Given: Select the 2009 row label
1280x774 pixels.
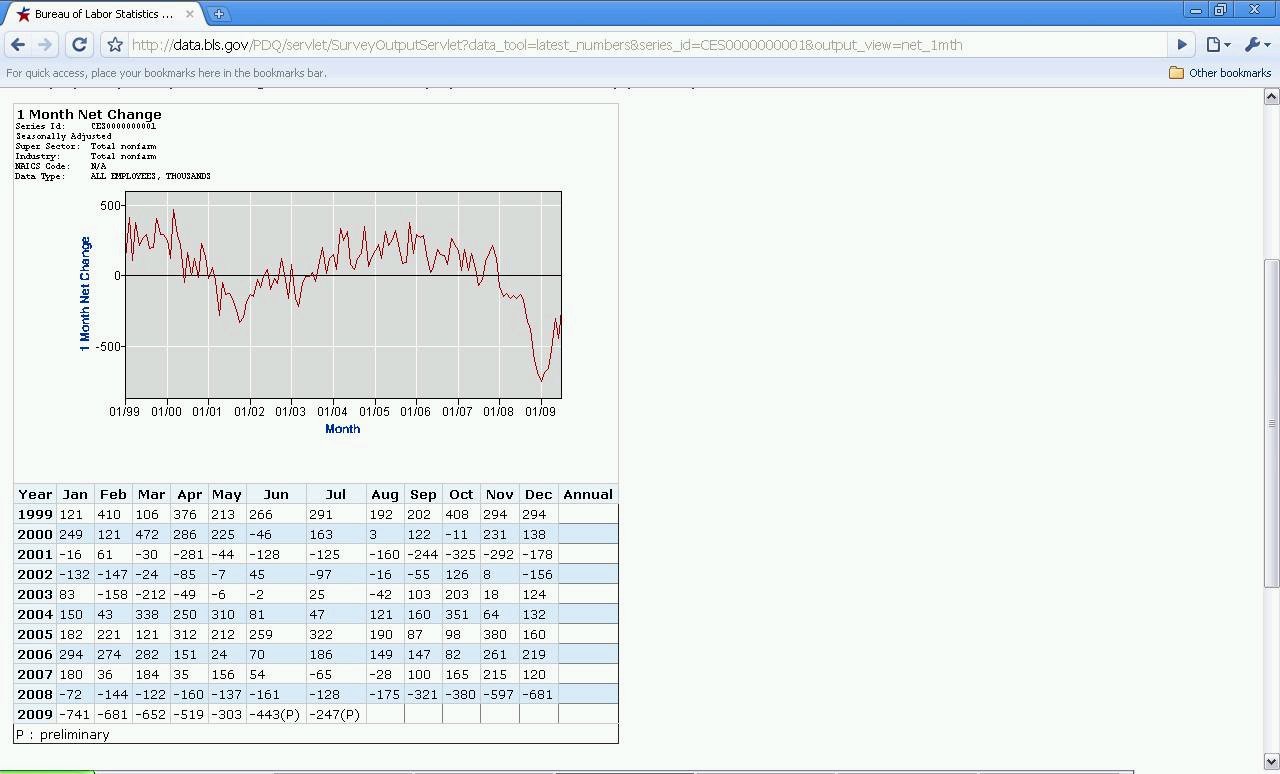Looking at the screenshot, I should [x=35, y=714].
